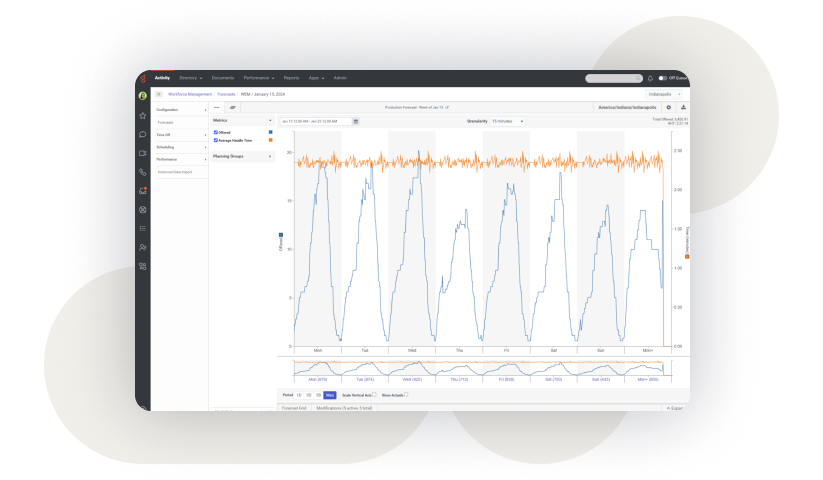Open the video camera sidebar icon
Viewport: 823px width, 480px height.
(142, 153)
